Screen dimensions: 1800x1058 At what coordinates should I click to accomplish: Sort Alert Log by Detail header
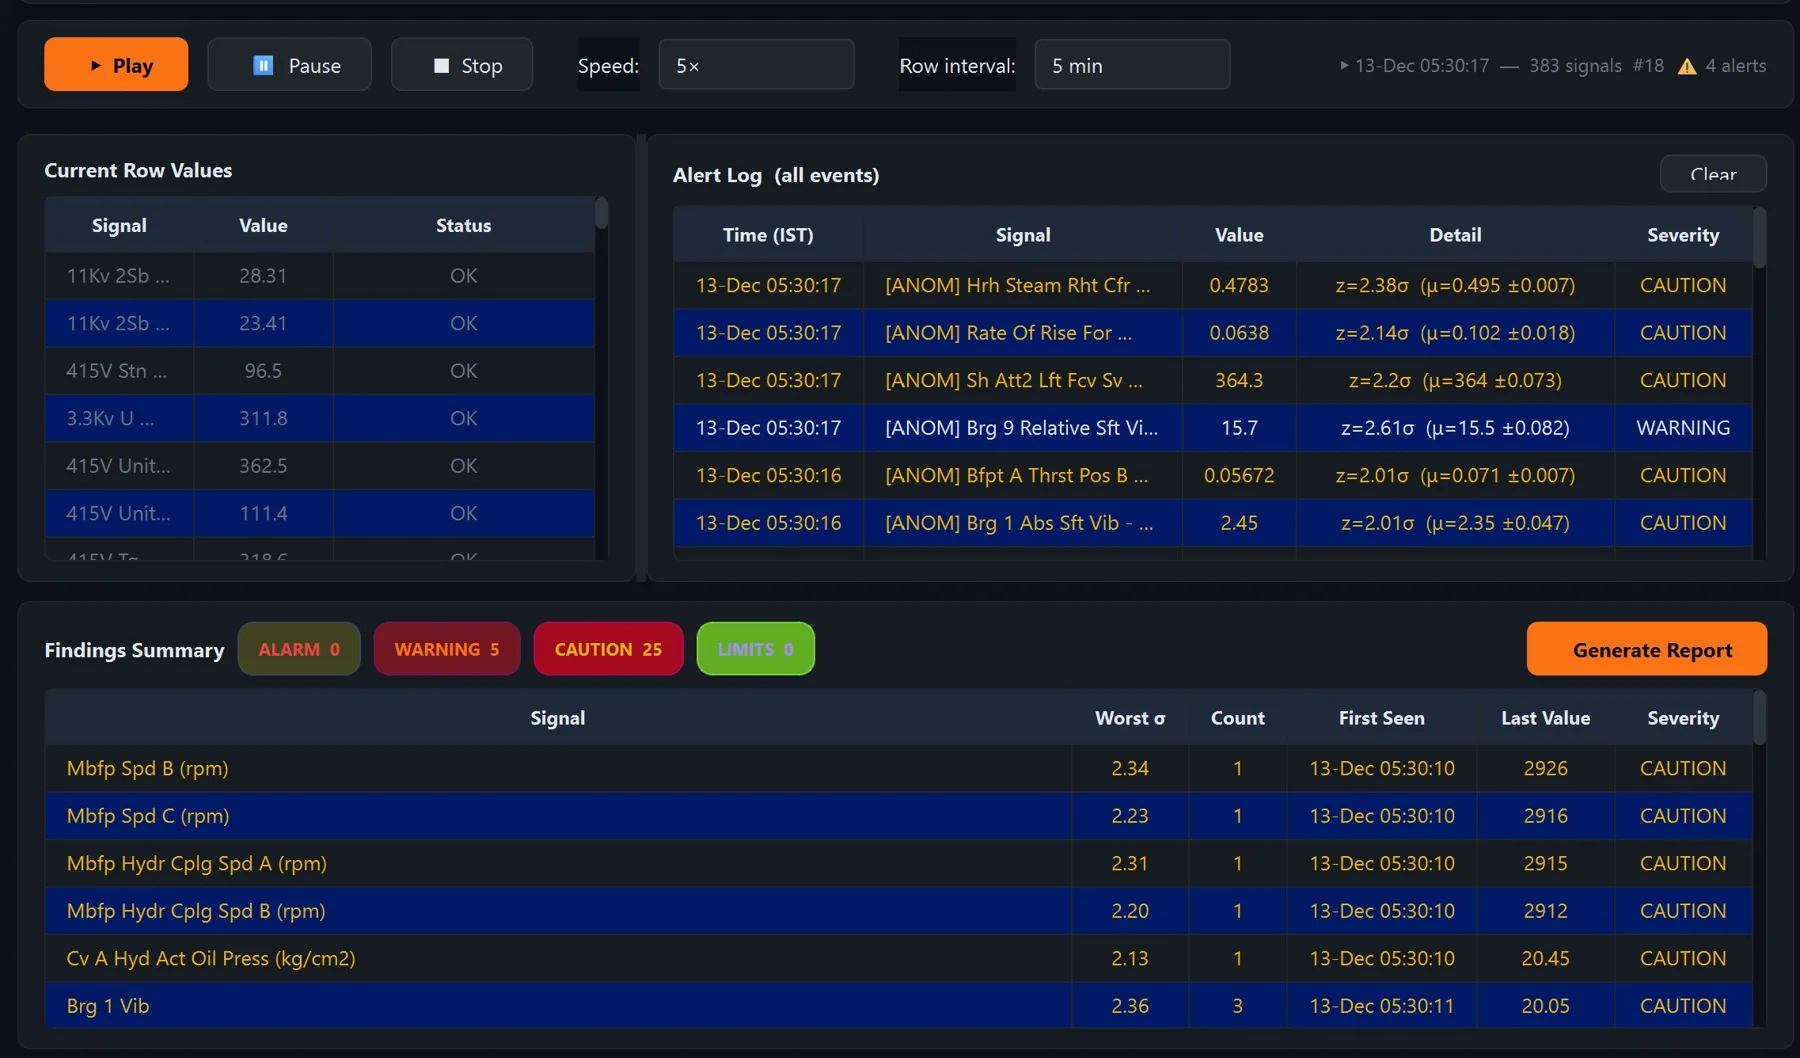coord(1455,235)
